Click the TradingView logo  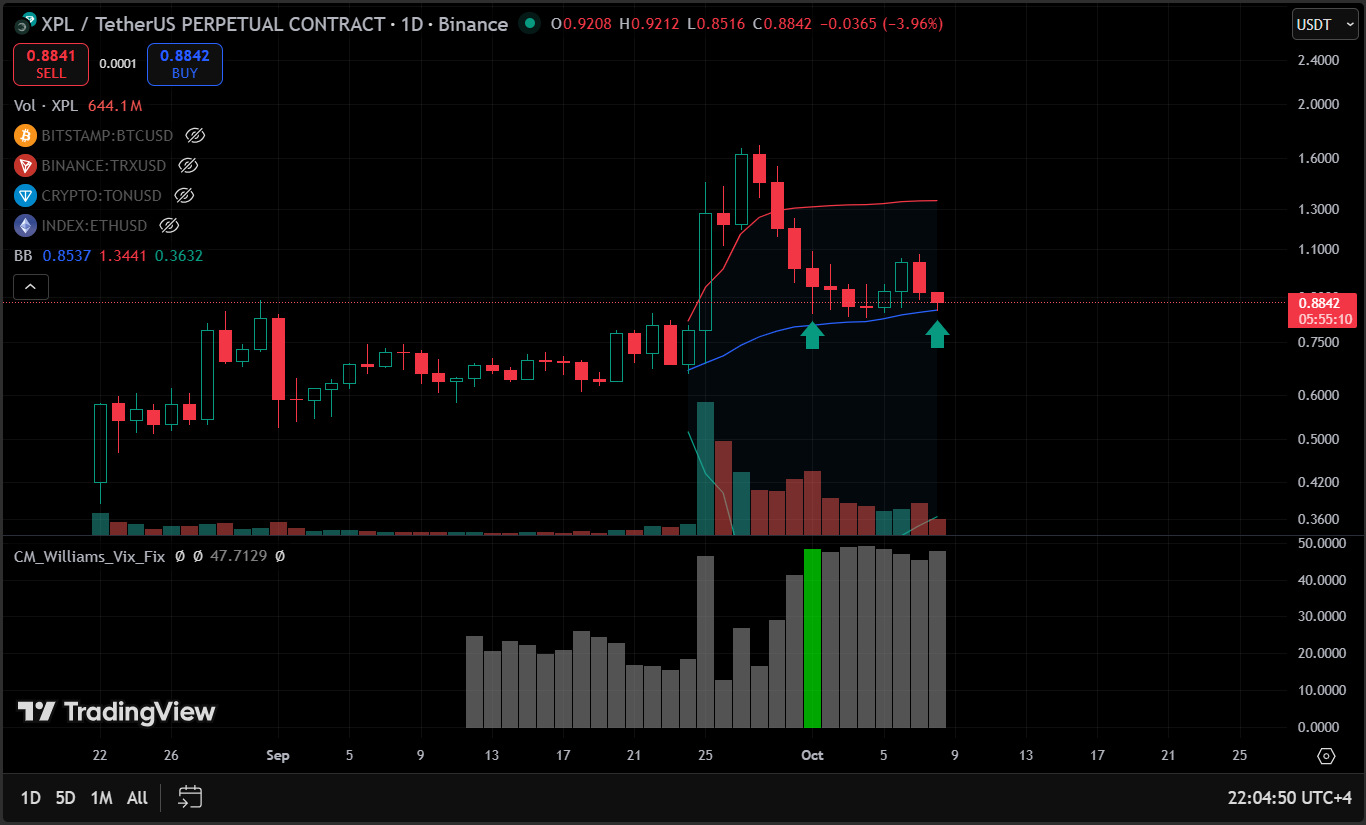click(x=116, y=712)
